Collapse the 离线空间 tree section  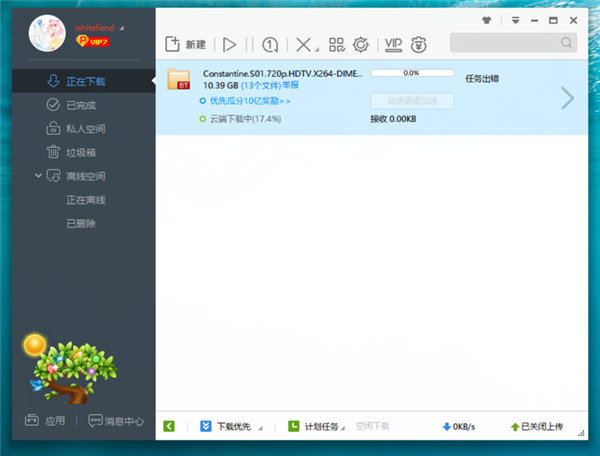click(x=39, y=176)
